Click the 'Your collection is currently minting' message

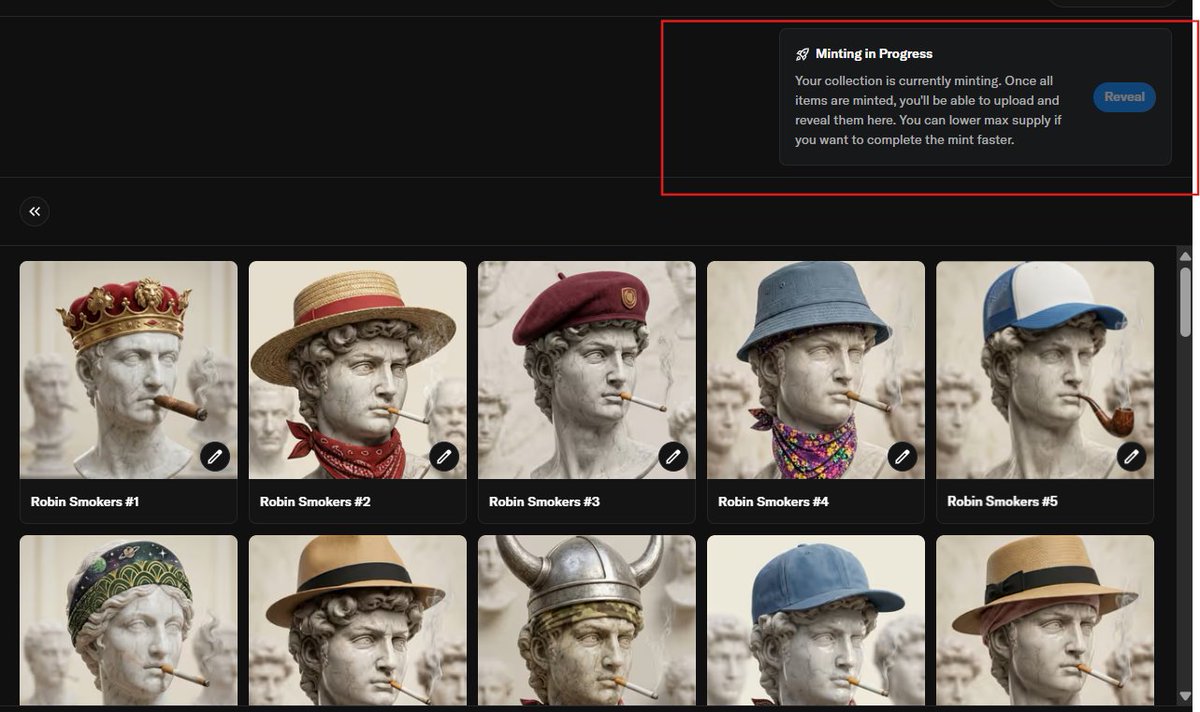click(928, 110)
